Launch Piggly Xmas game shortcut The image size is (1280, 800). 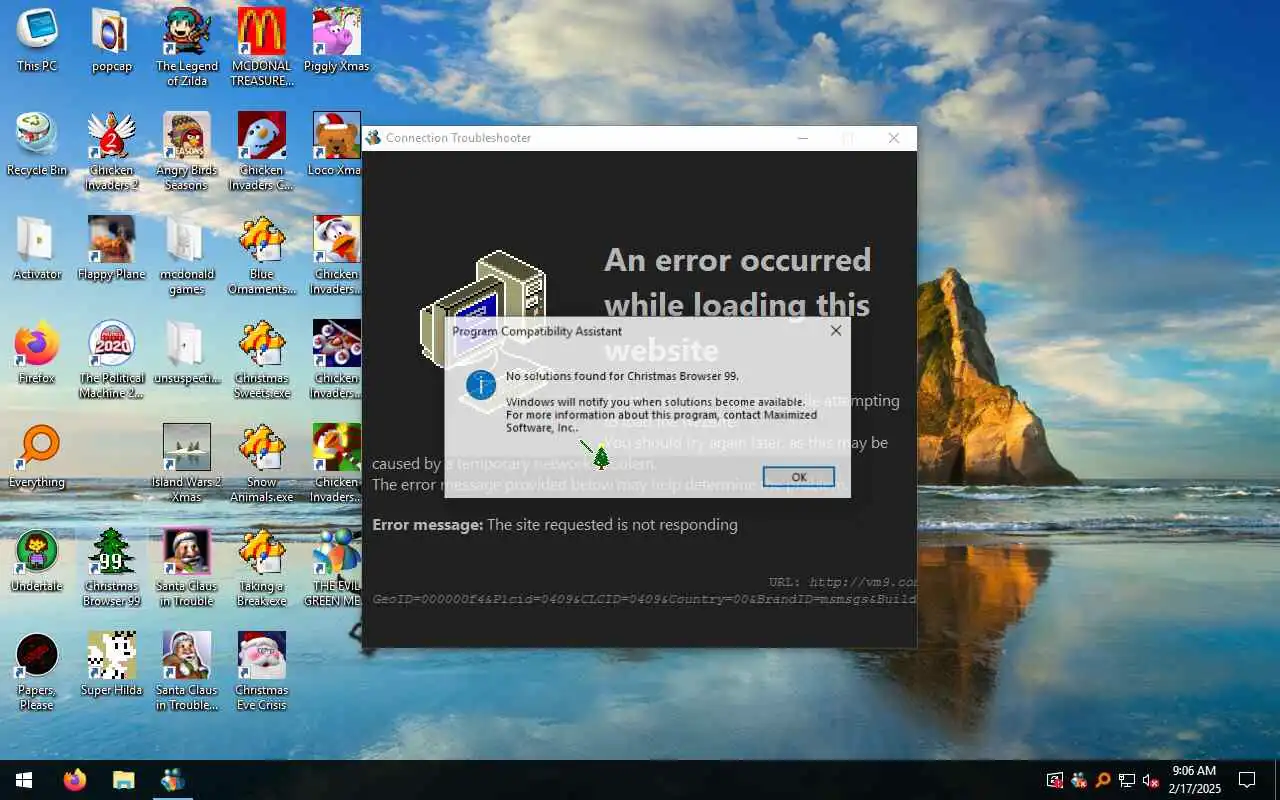click(337, 40)
